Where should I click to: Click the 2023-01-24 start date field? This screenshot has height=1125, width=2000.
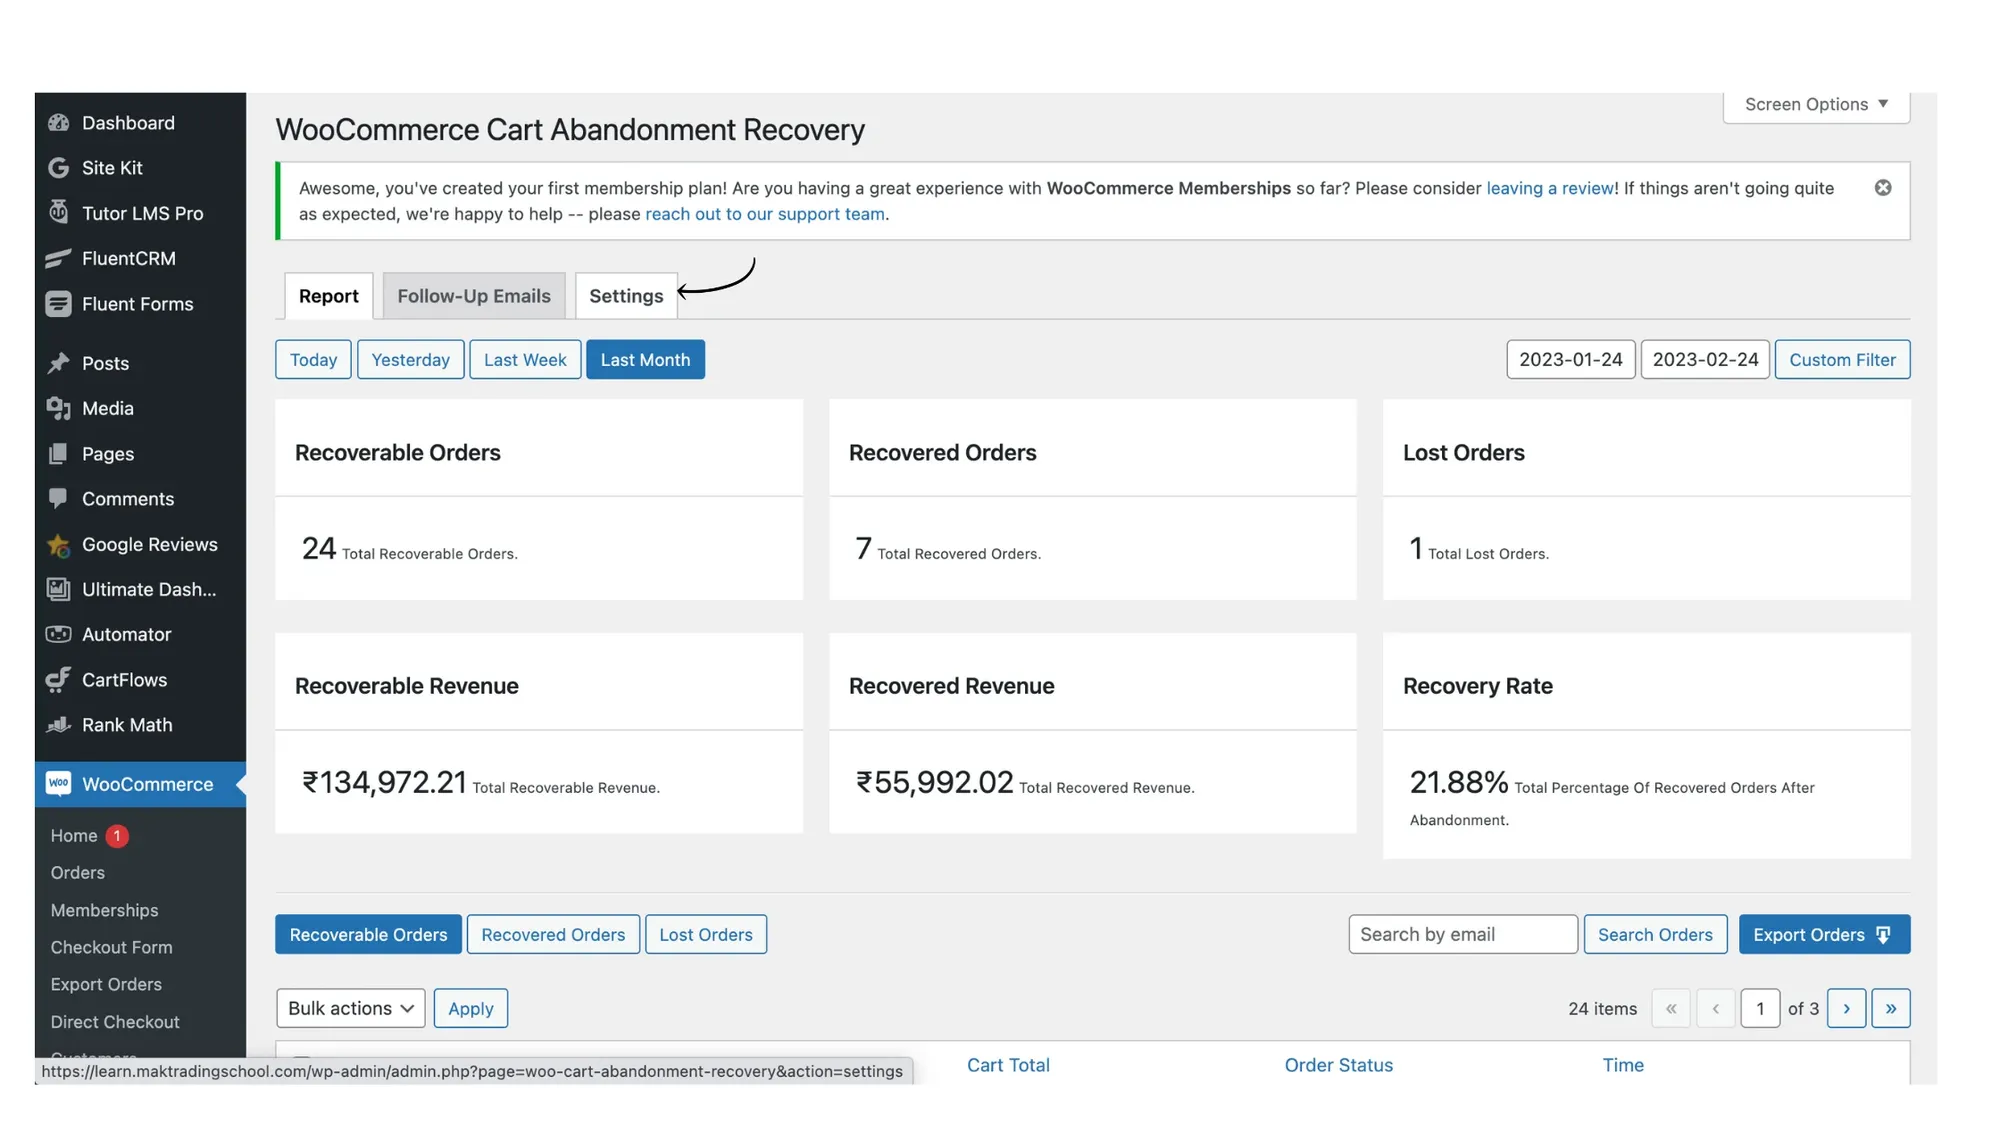(1570, 360)
